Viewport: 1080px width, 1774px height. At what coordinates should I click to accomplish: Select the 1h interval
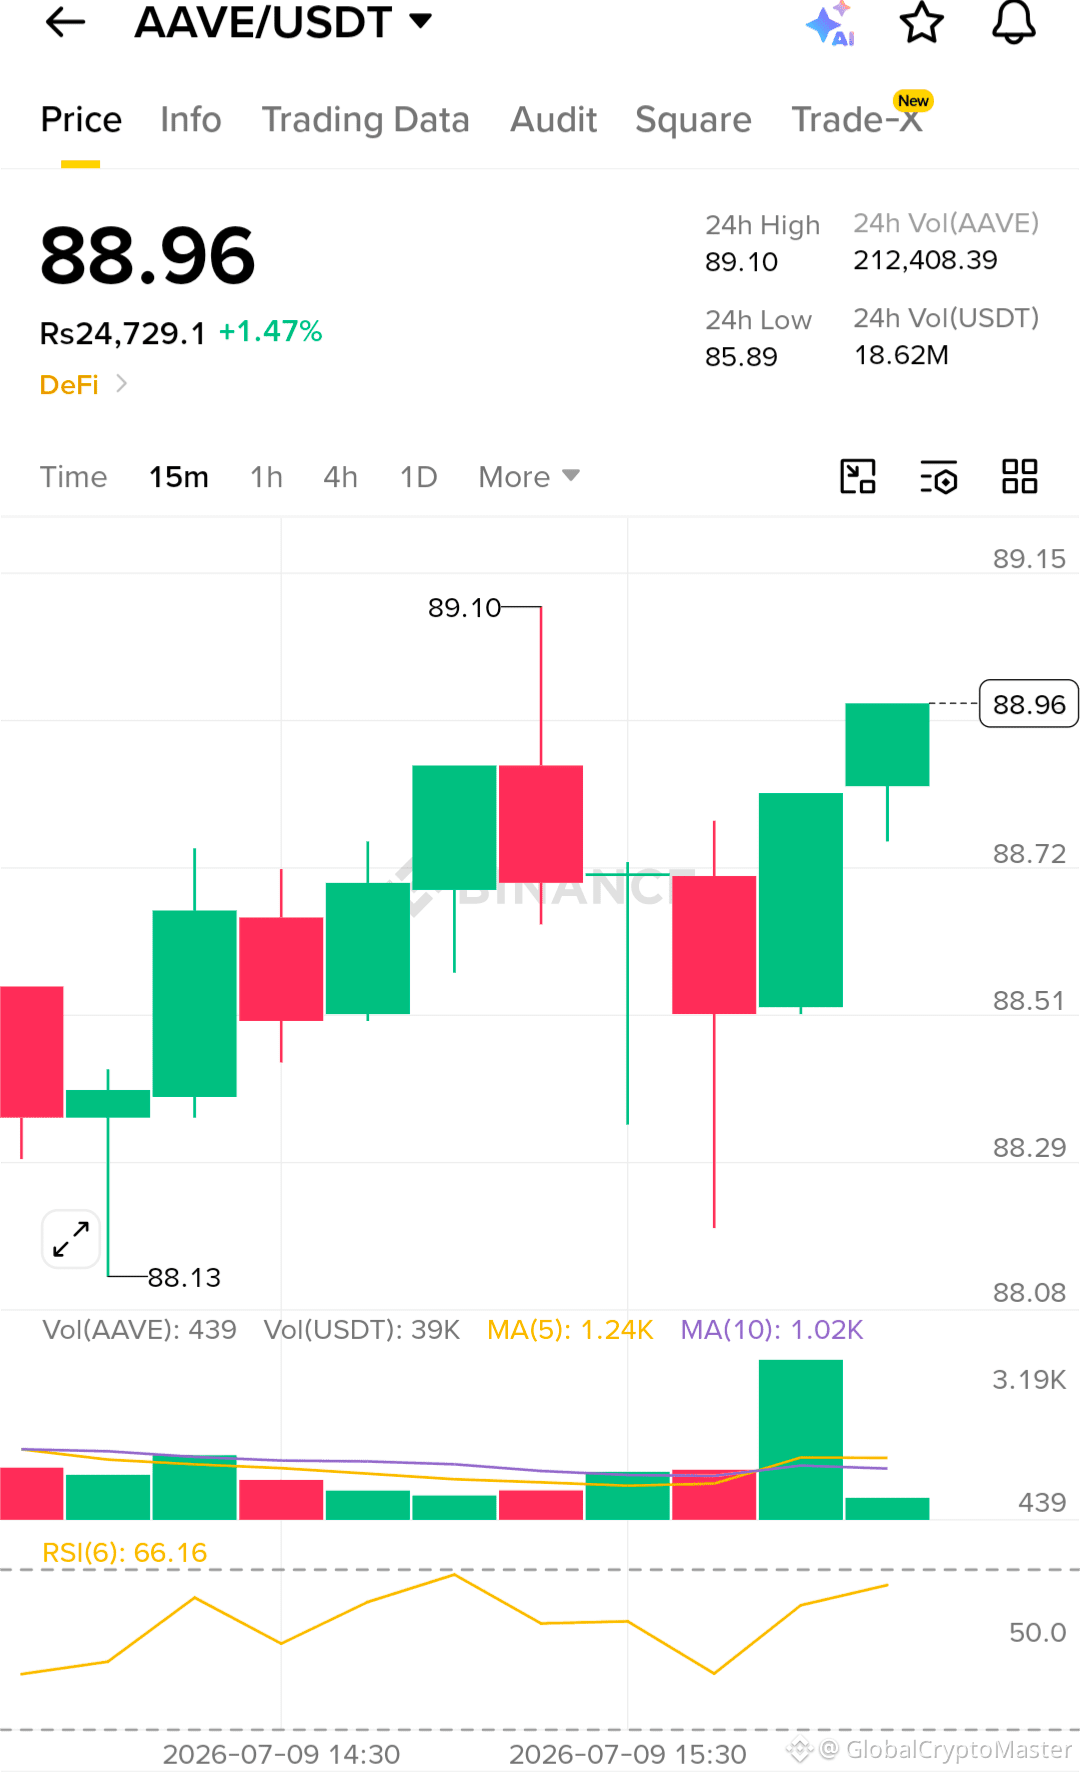point(266,477)
